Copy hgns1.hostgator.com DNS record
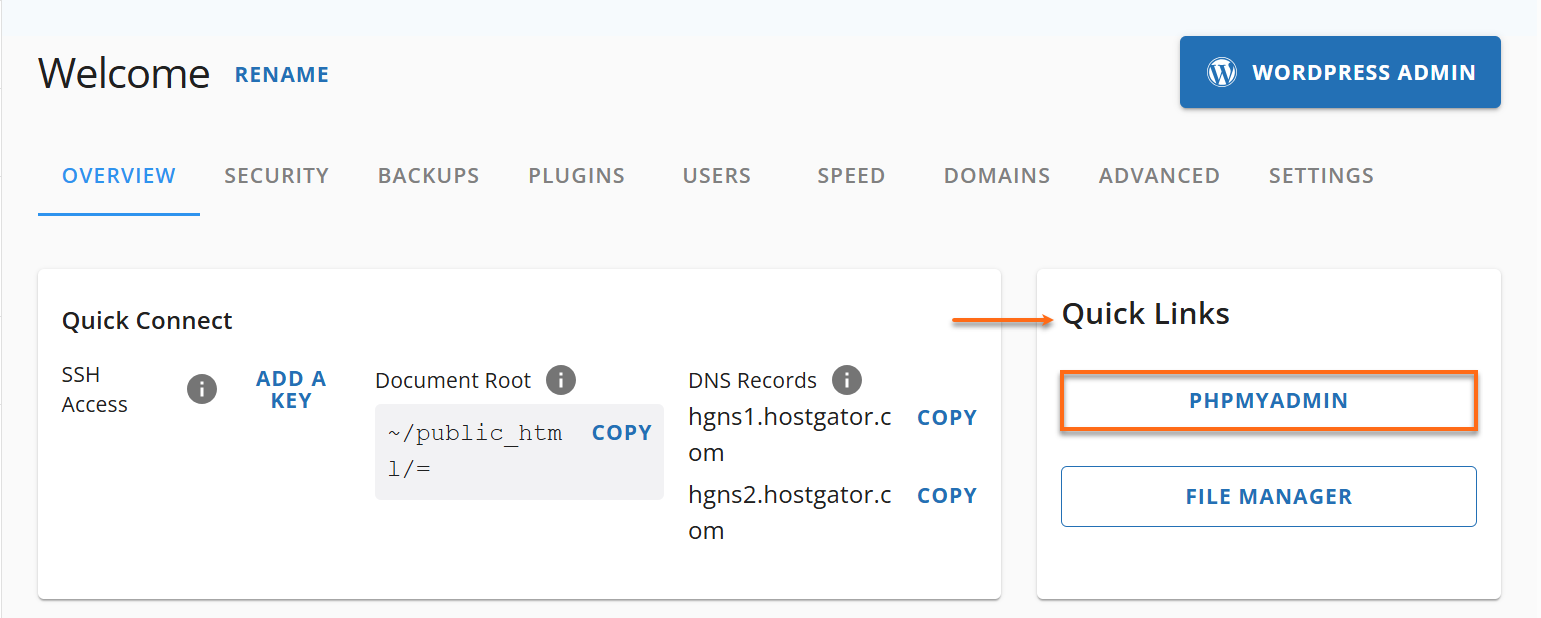 click(x=947, y=418)
